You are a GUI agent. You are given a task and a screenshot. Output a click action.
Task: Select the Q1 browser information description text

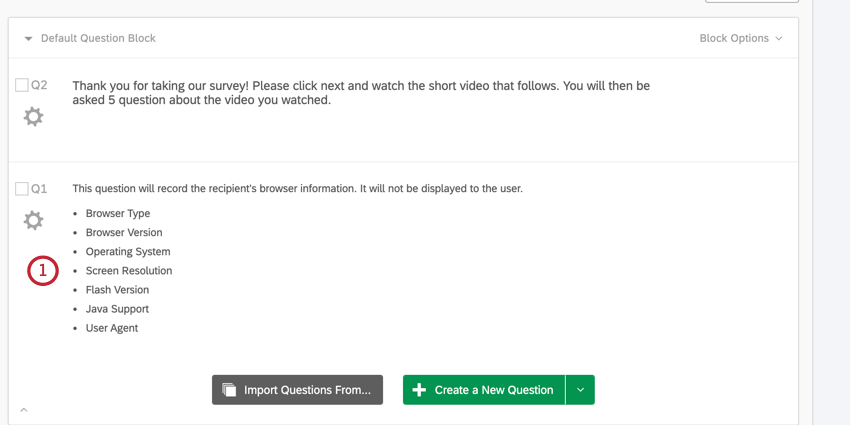tap(297, 188)
